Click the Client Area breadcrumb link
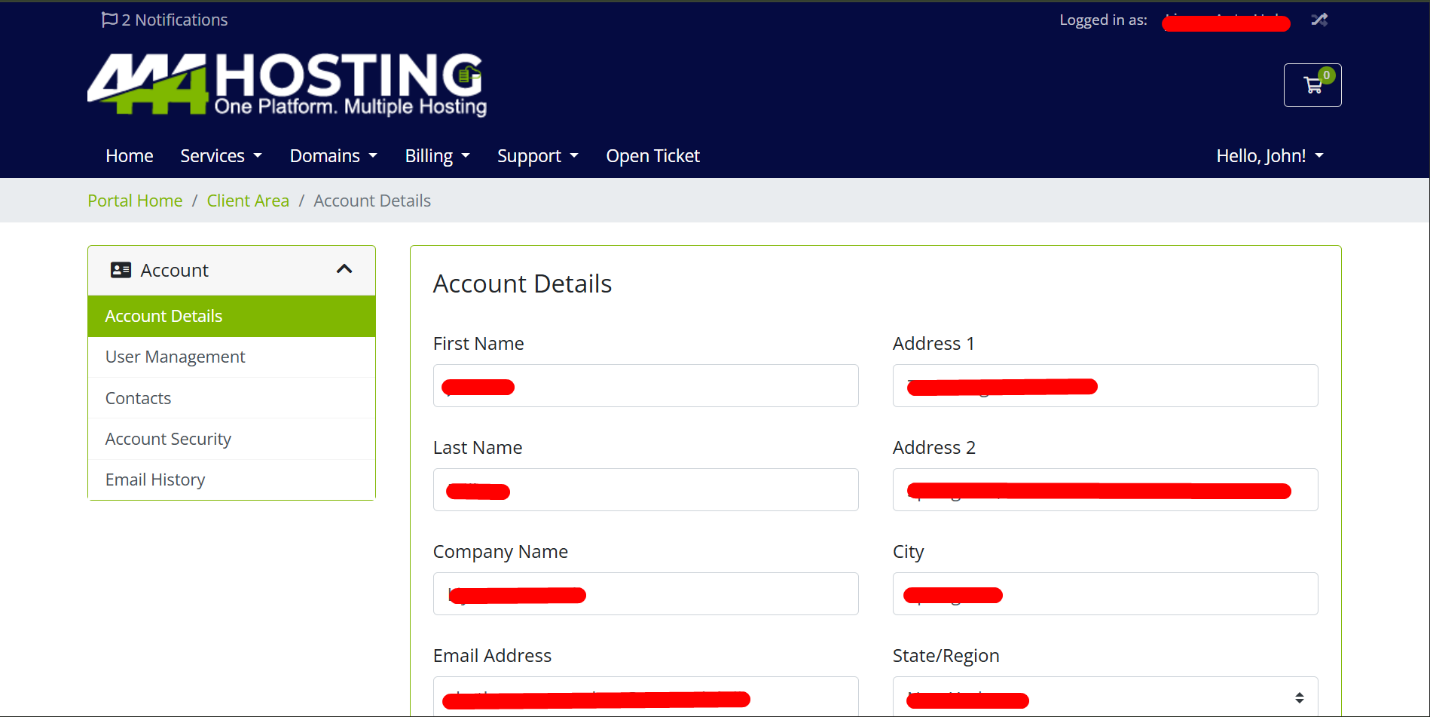The image size is (1430, 717). coord(248,201)
